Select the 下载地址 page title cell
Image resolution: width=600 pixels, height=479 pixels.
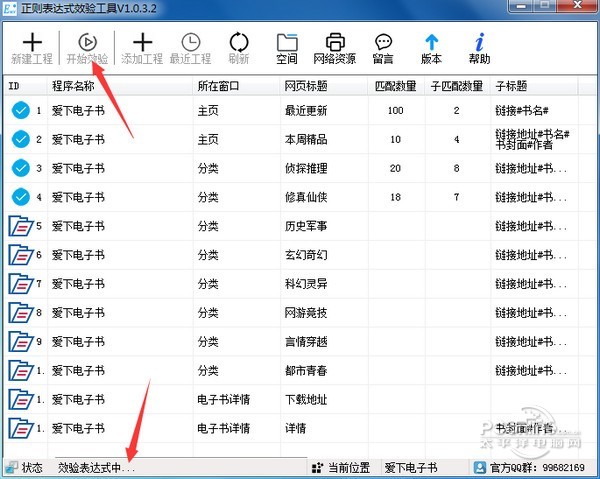click(306, 399)
